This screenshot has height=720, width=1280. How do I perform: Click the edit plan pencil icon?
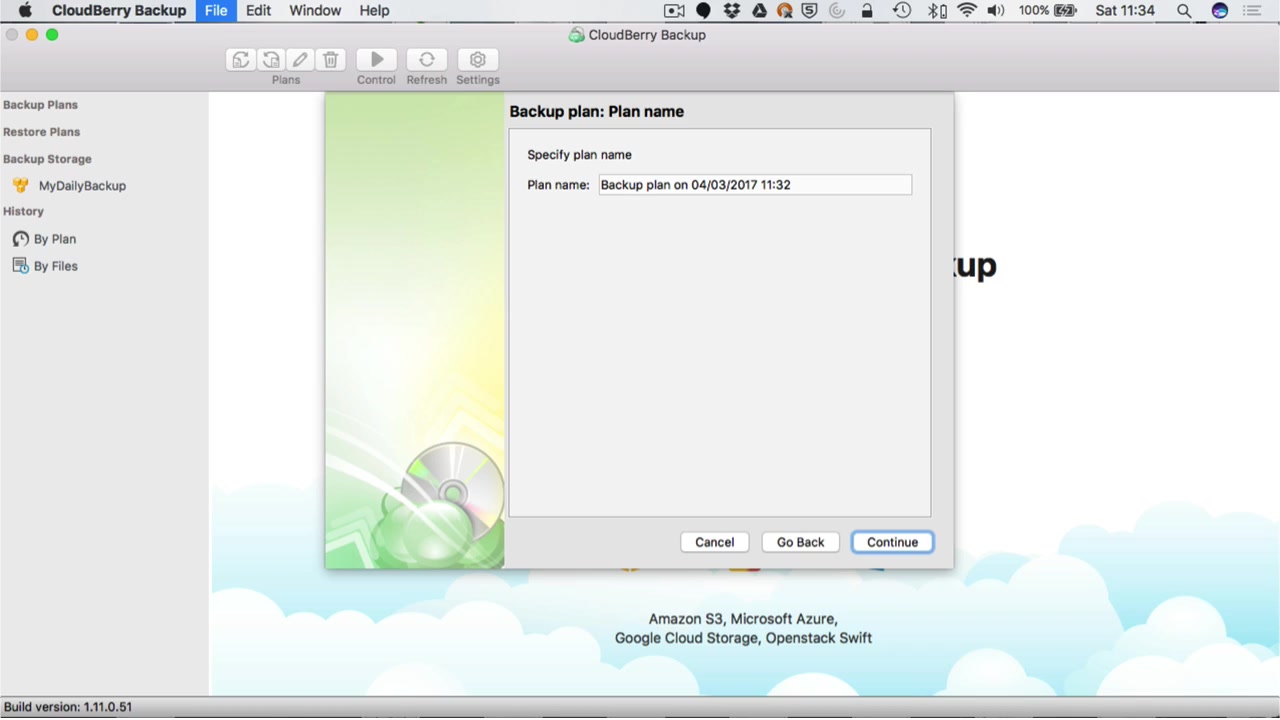pos(300,60)
